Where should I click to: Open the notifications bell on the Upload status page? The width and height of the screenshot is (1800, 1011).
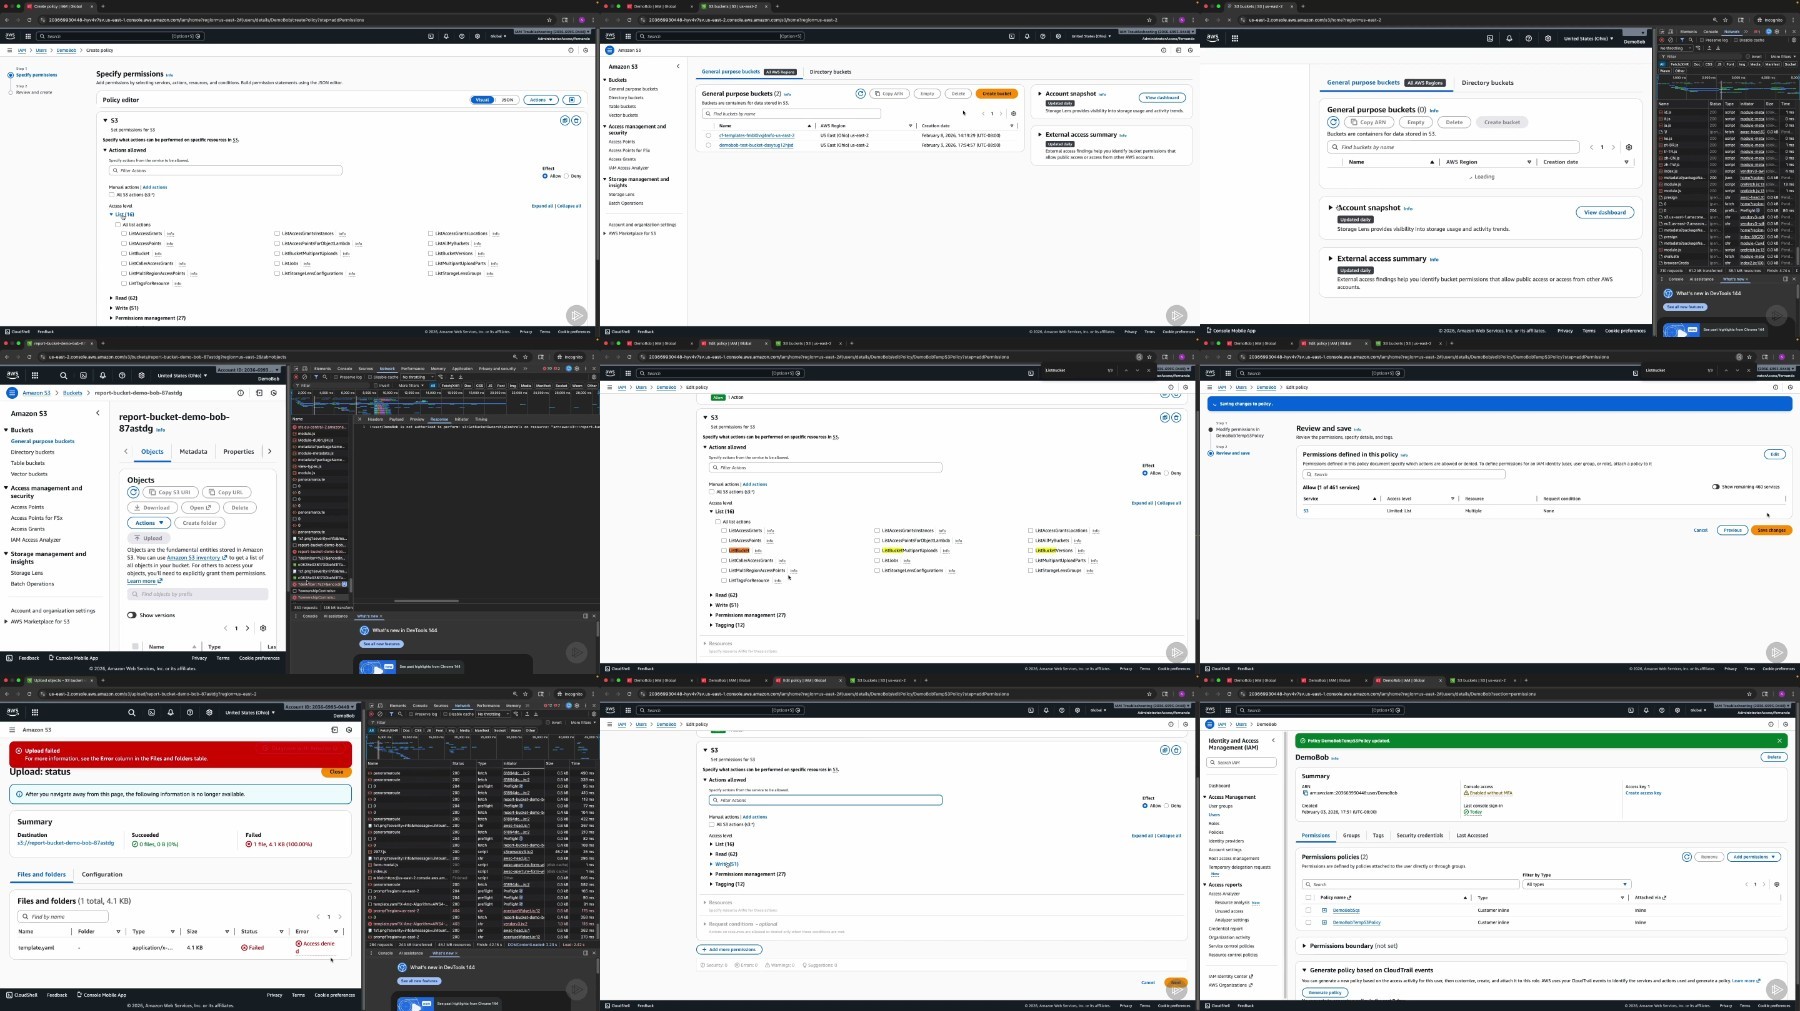[x=170, y=713]
